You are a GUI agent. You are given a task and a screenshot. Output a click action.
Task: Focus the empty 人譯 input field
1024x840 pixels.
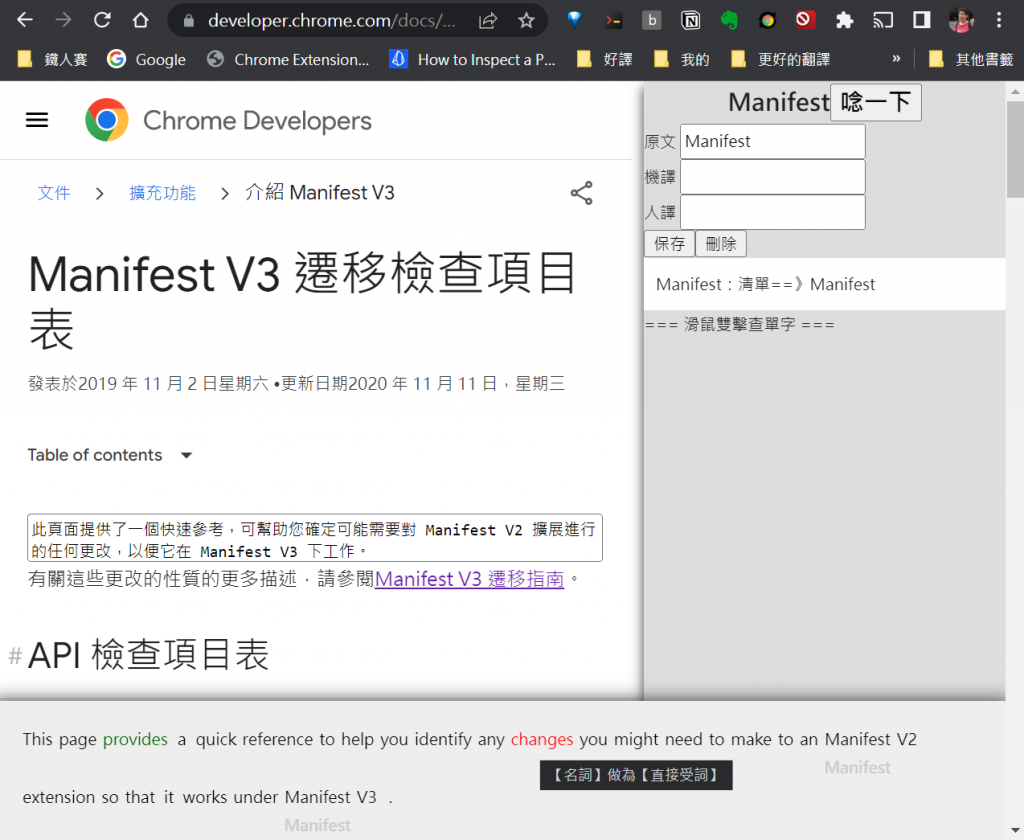773,212
